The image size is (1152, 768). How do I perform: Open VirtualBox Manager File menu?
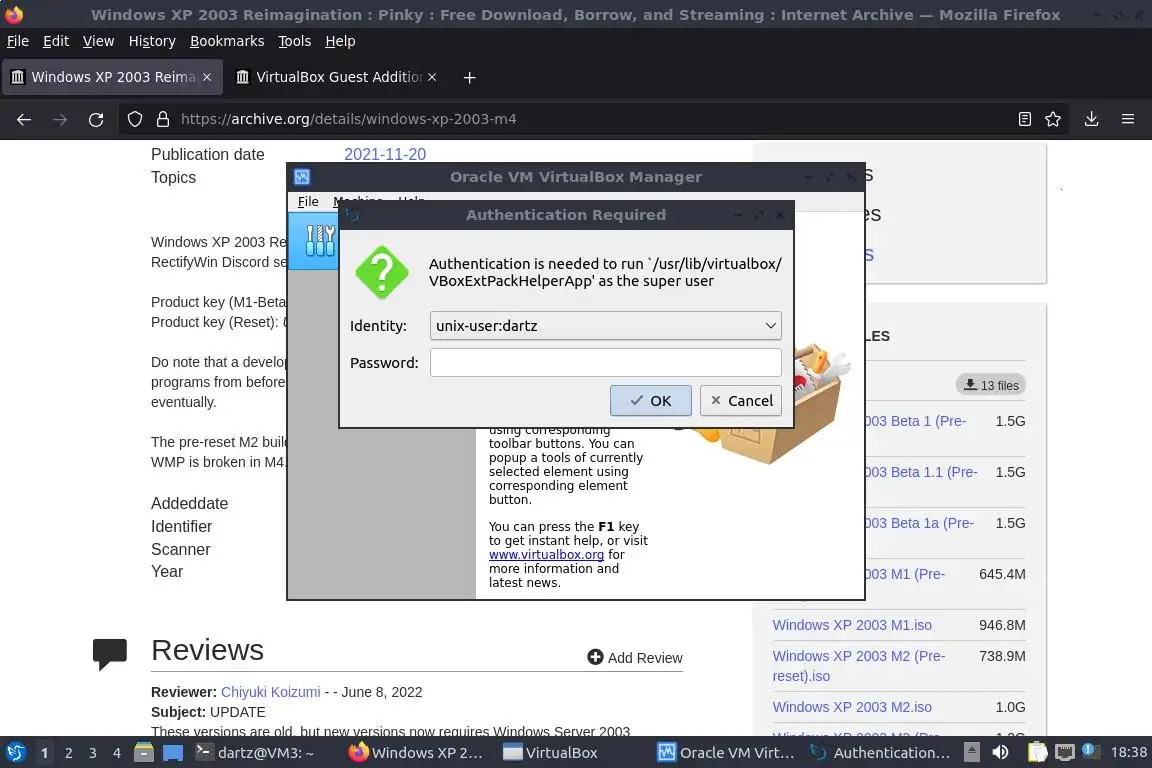click(x=308, y=201)
